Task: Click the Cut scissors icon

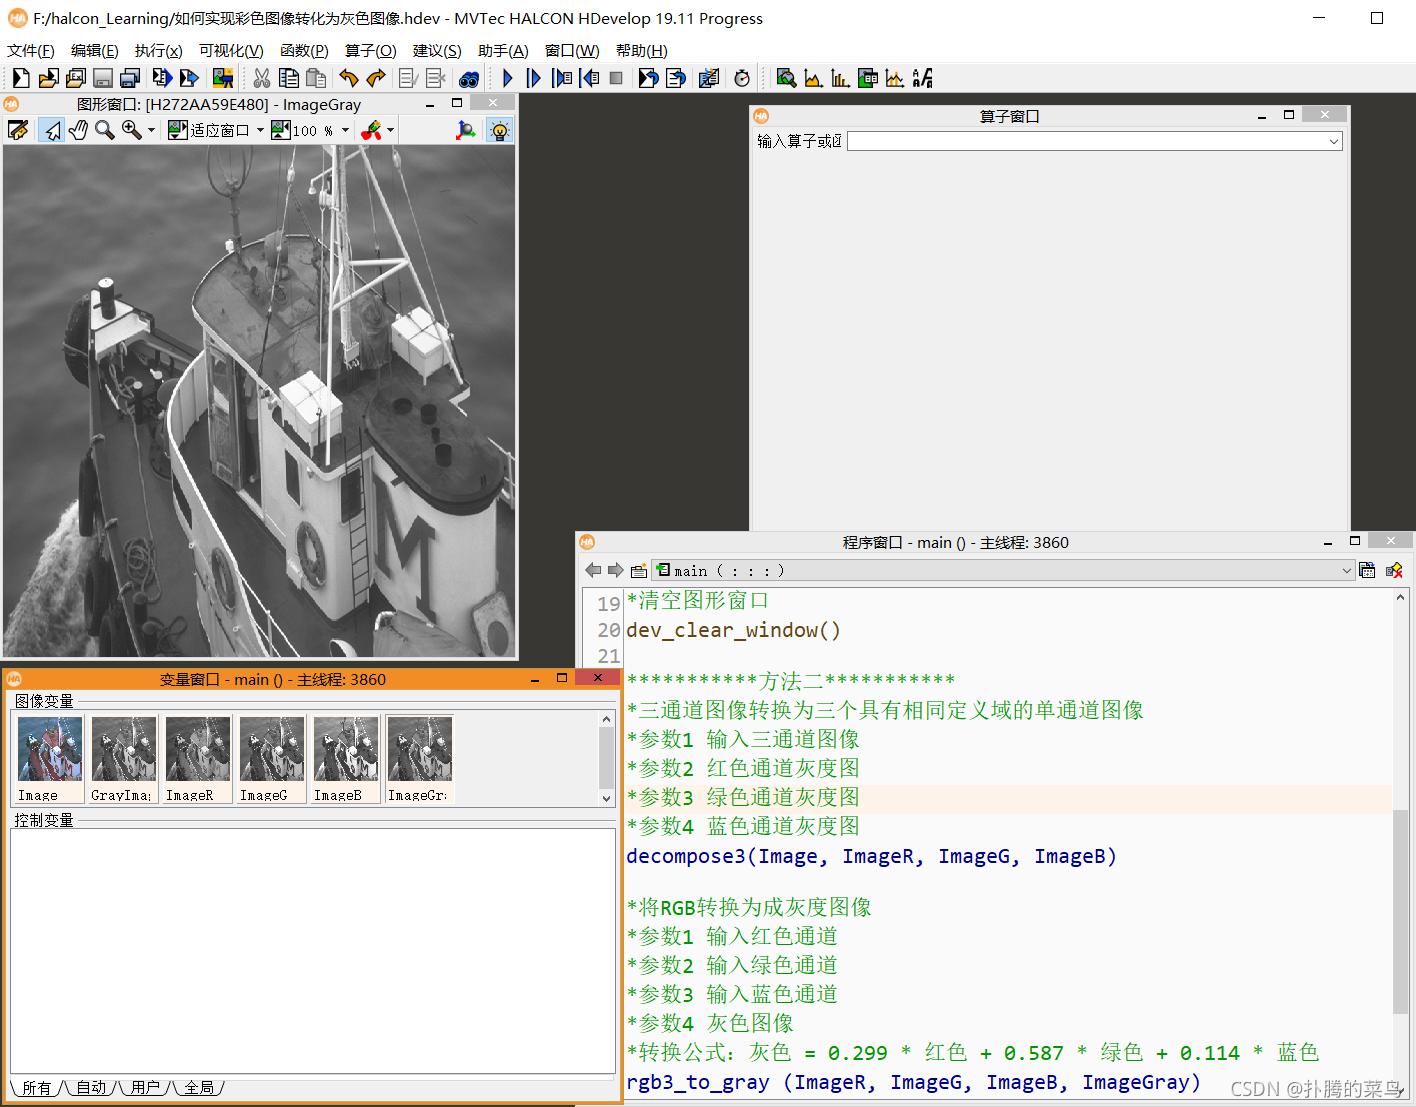Action: [262, 78]
